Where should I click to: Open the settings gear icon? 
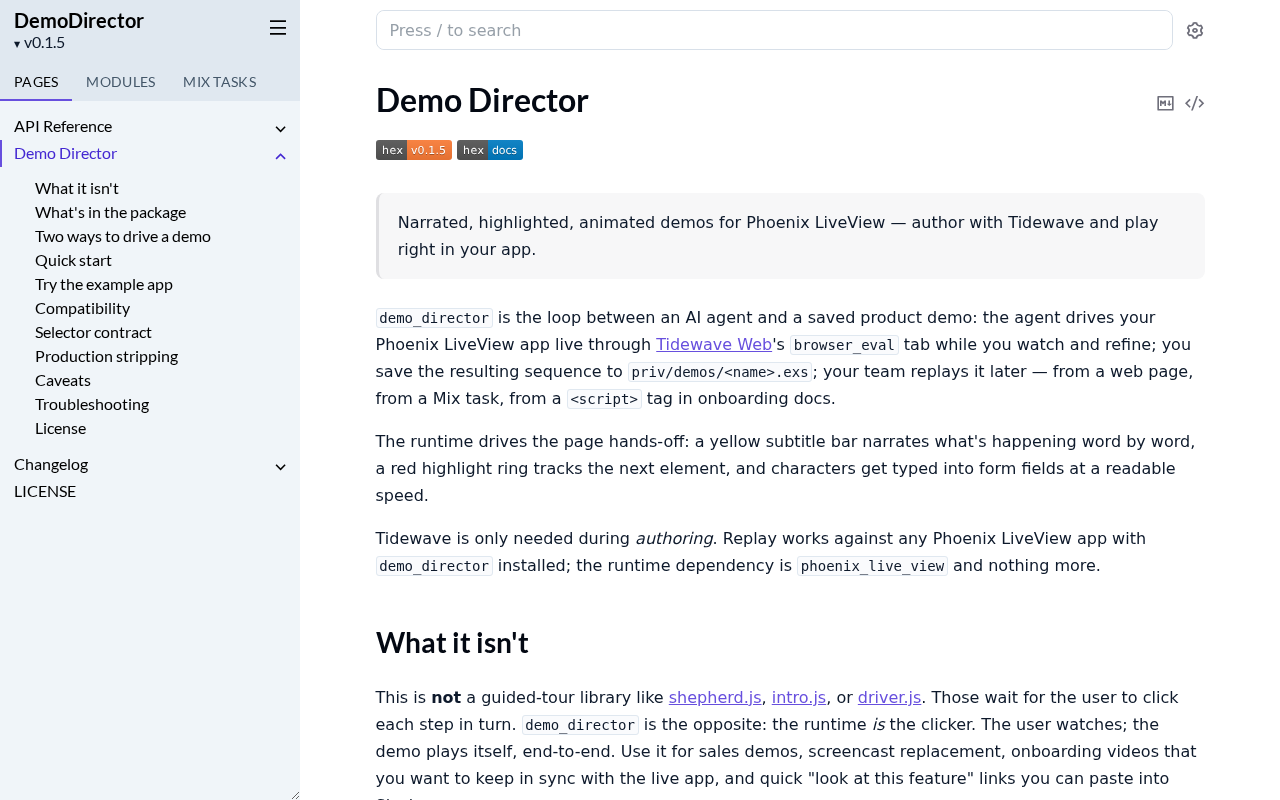click(1195, 30)
